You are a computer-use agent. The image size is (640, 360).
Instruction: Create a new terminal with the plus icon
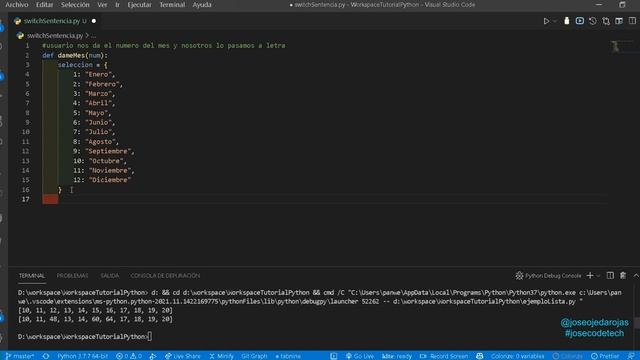tap(590, 276)
